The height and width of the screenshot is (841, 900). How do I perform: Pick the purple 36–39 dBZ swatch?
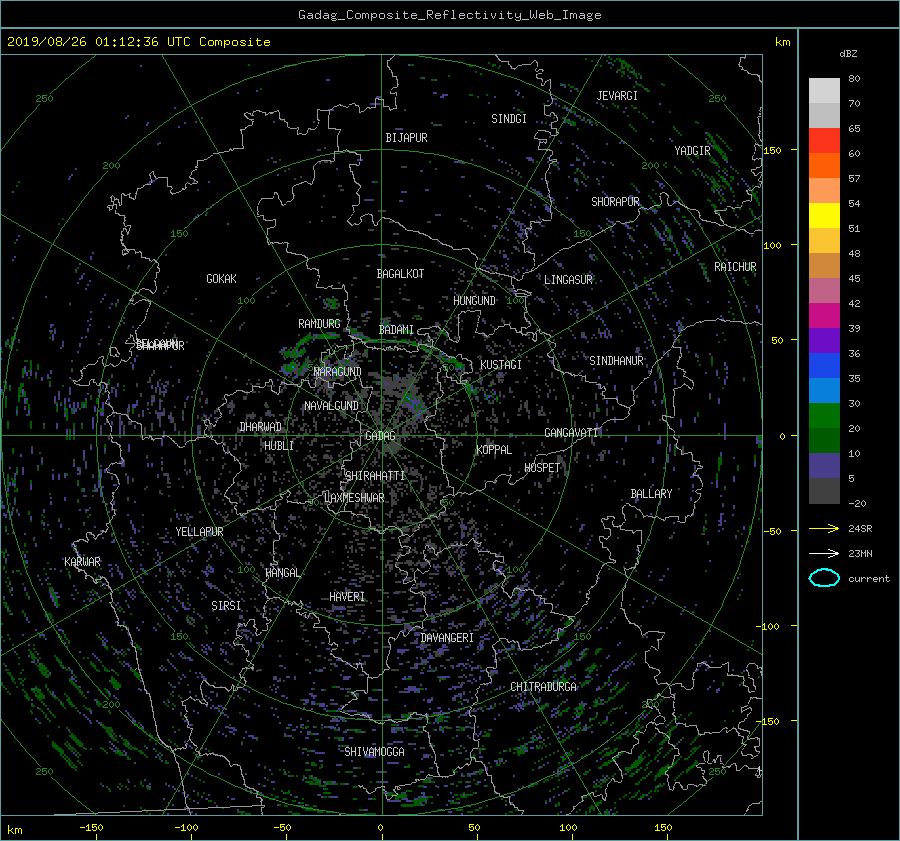[x=824, y=340]
